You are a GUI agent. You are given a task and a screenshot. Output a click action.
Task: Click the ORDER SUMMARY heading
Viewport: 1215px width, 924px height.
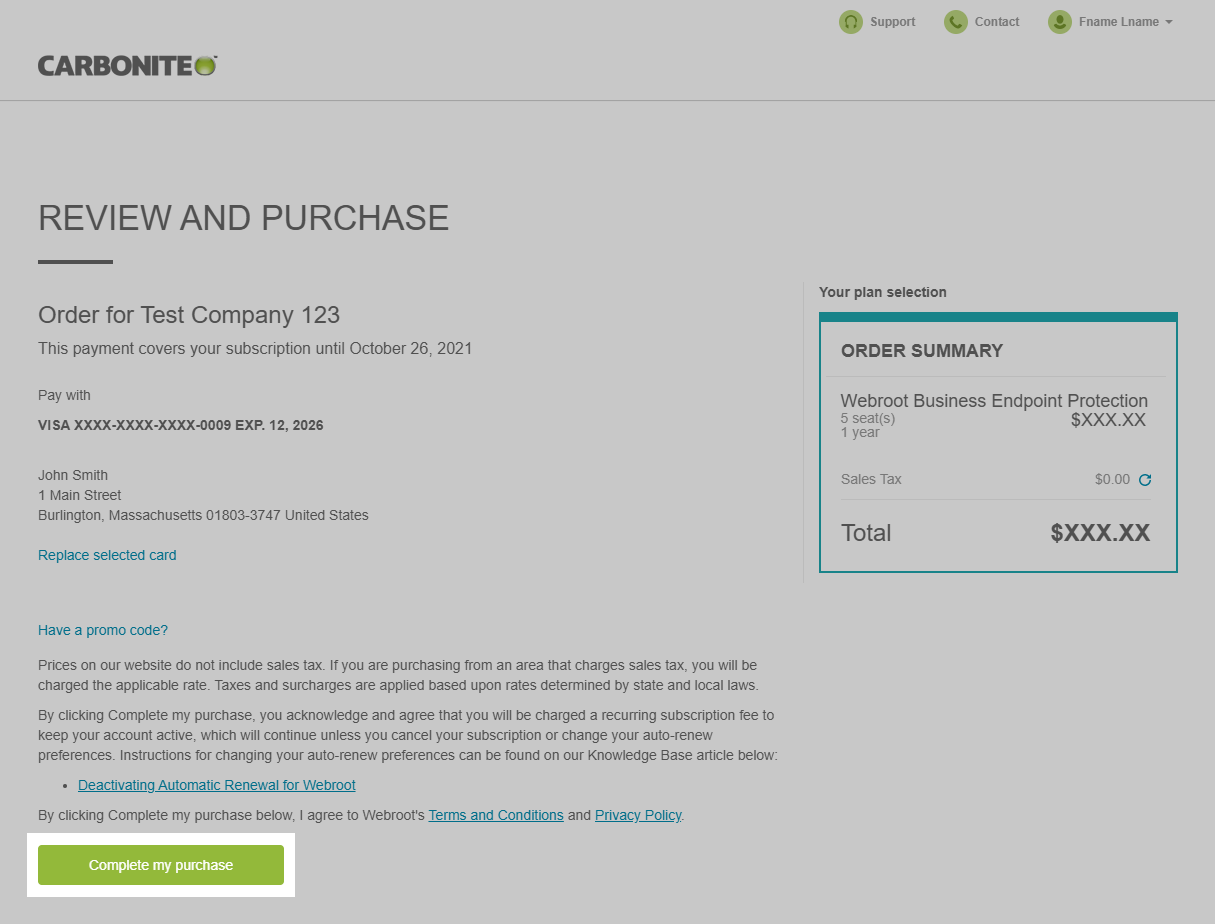(921, 351)
